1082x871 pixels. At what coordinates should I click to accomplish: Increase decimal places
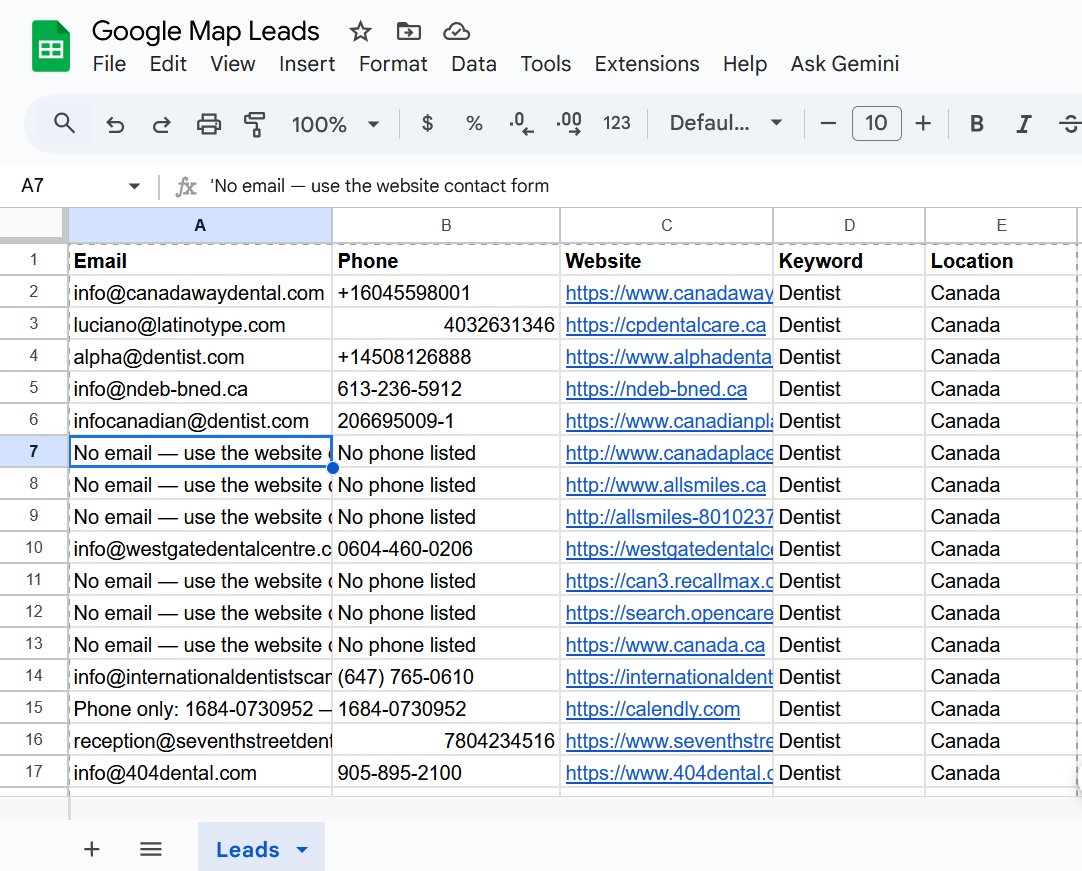tap(568, 123)
